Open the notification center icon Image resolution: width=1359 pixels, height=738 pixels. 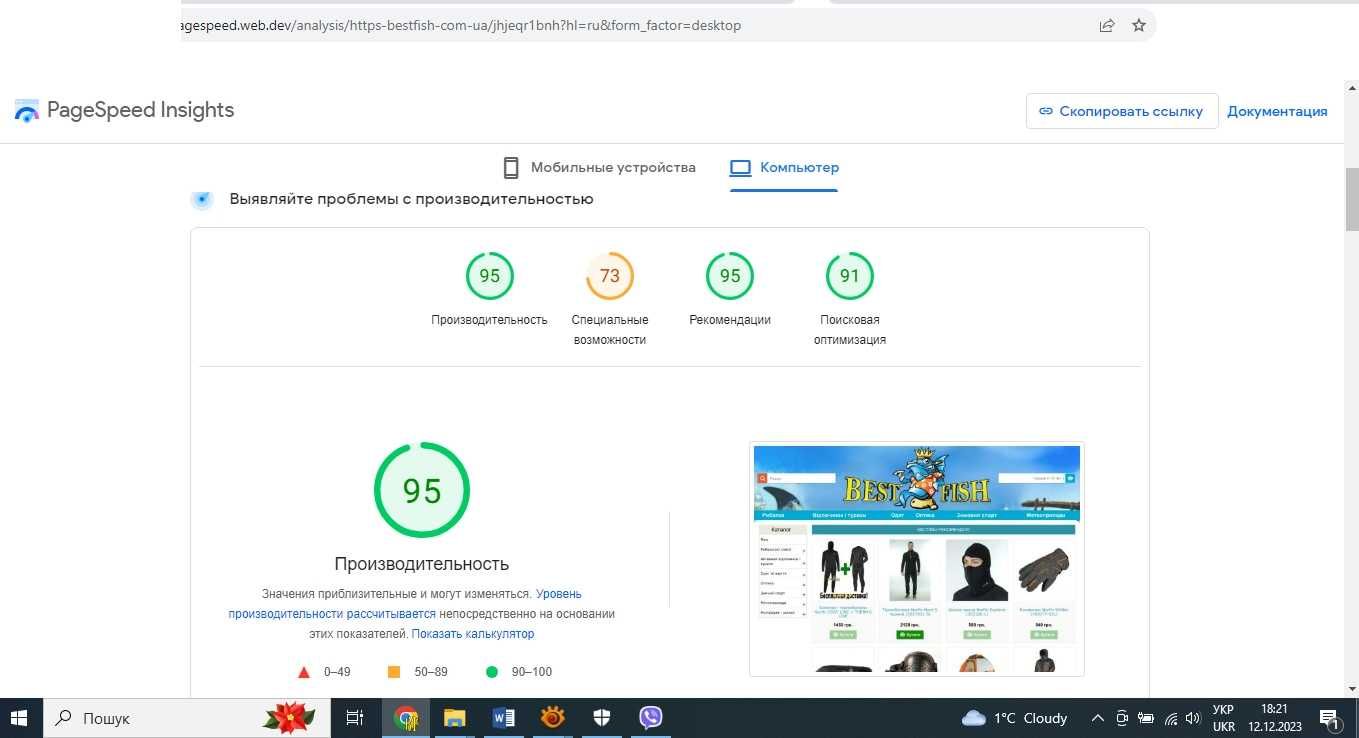[x=1330, y=718]
